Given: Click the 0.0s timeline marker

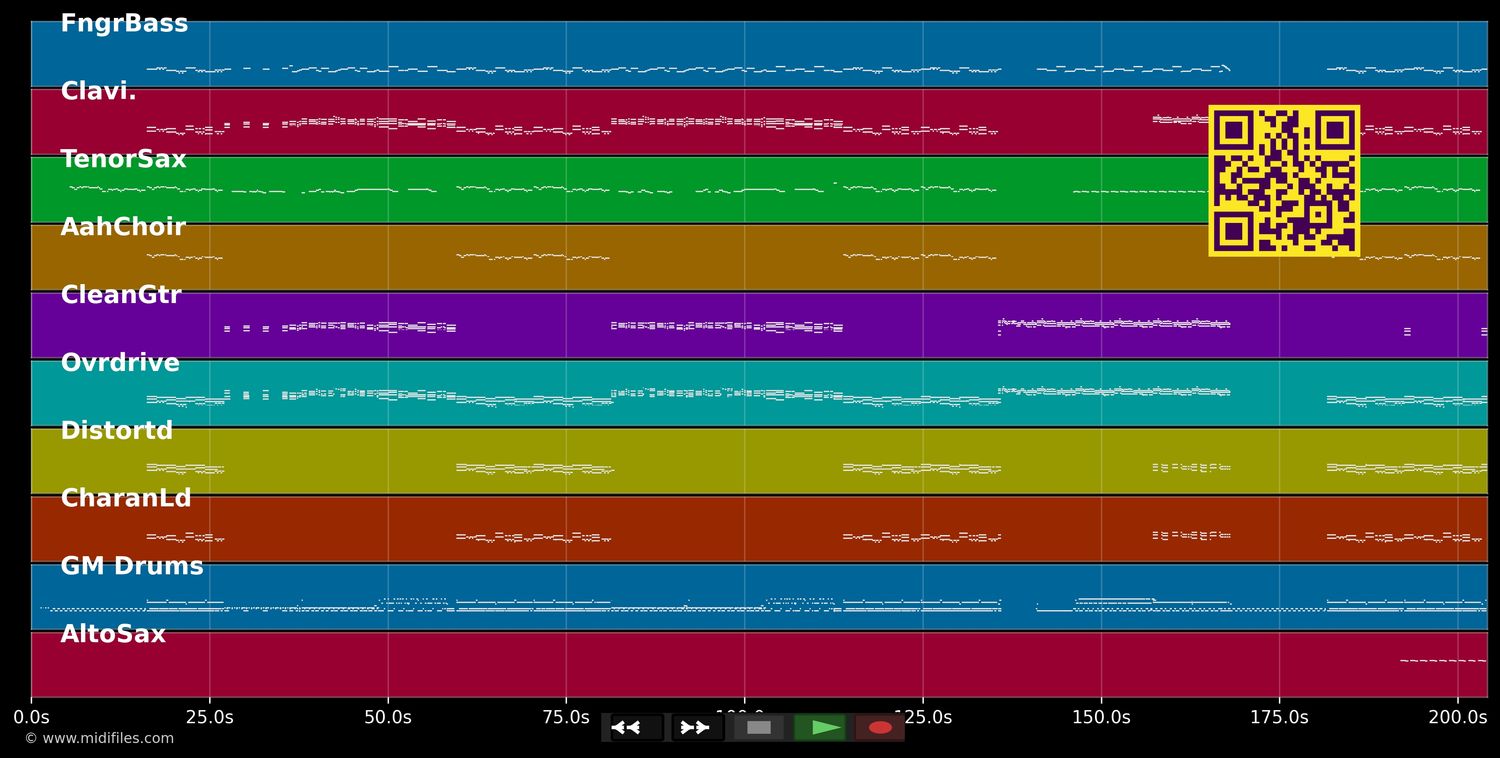Looking at the screenshot, I should click(32, 716).
